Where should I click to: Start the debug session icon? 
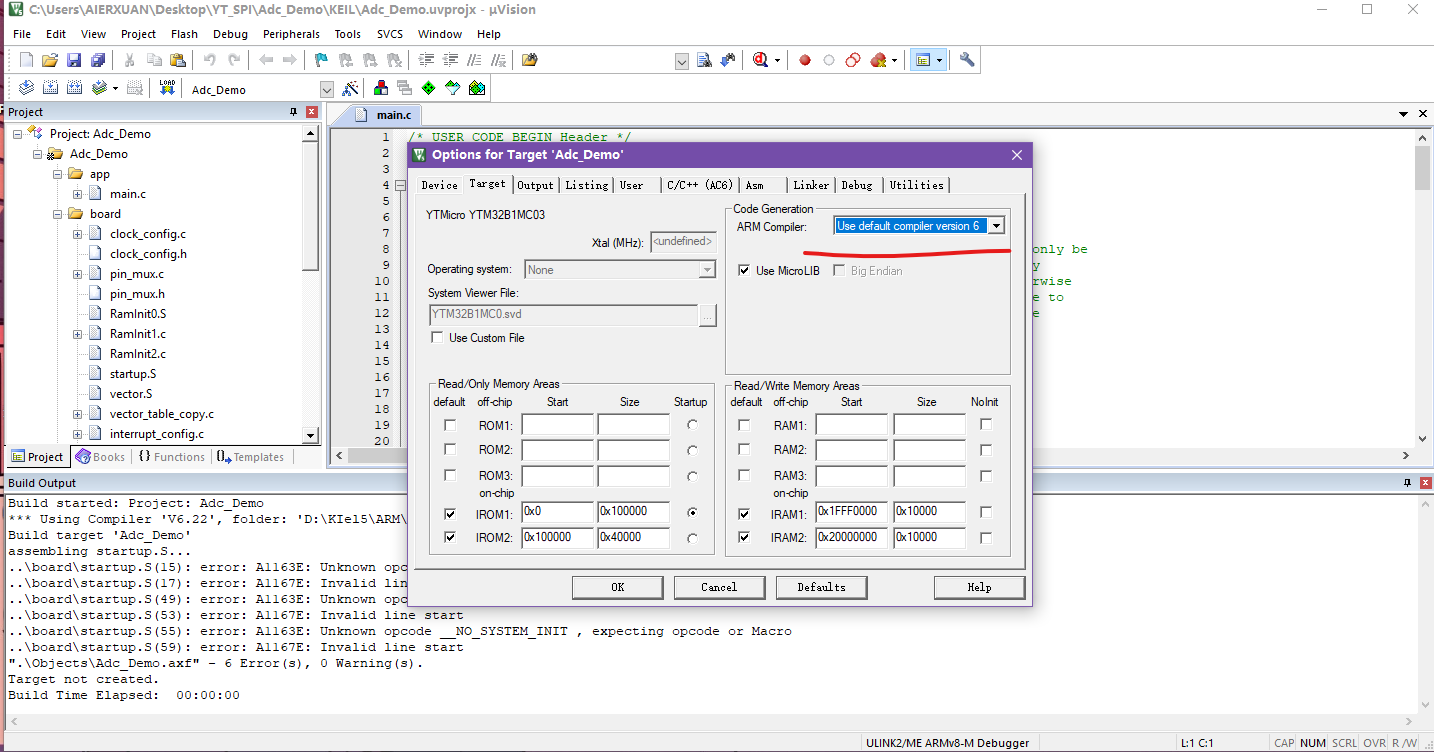[x=761, y=60]
